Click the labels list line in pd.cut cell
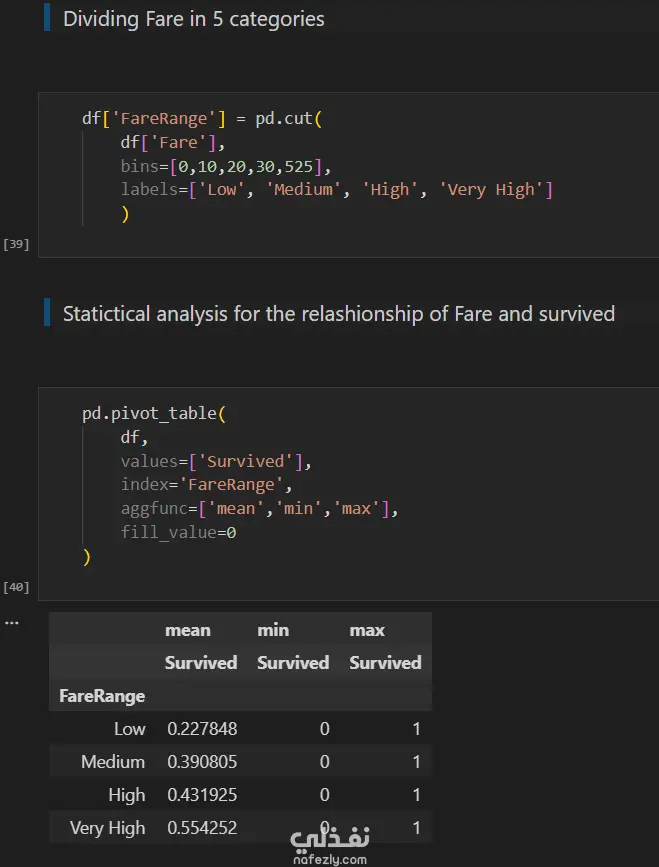Viewport: 659px width, 867px height. (336, 190)
